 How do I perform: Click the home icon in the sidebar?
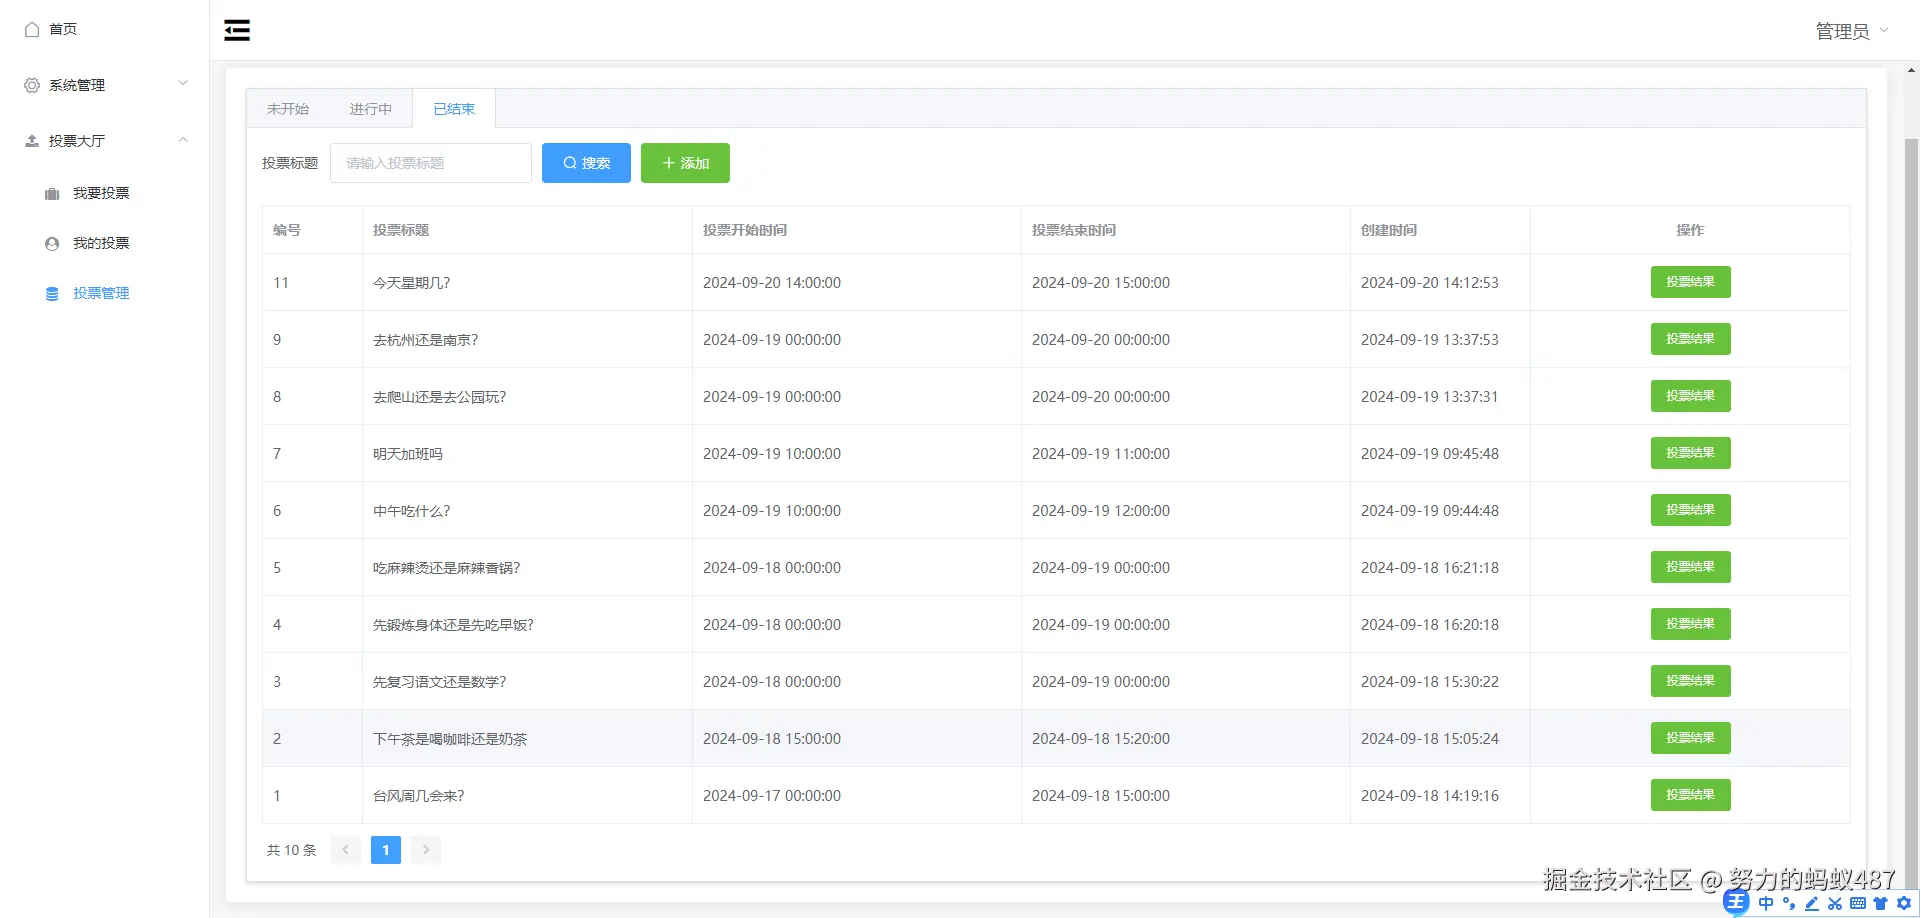tap(32, 29)
